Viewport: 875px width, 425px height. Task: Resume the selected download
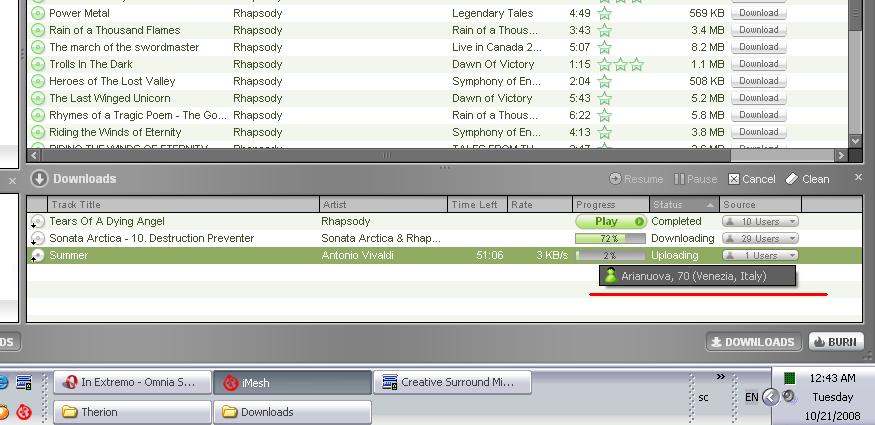pyautogui.click(x=636, y=179)
